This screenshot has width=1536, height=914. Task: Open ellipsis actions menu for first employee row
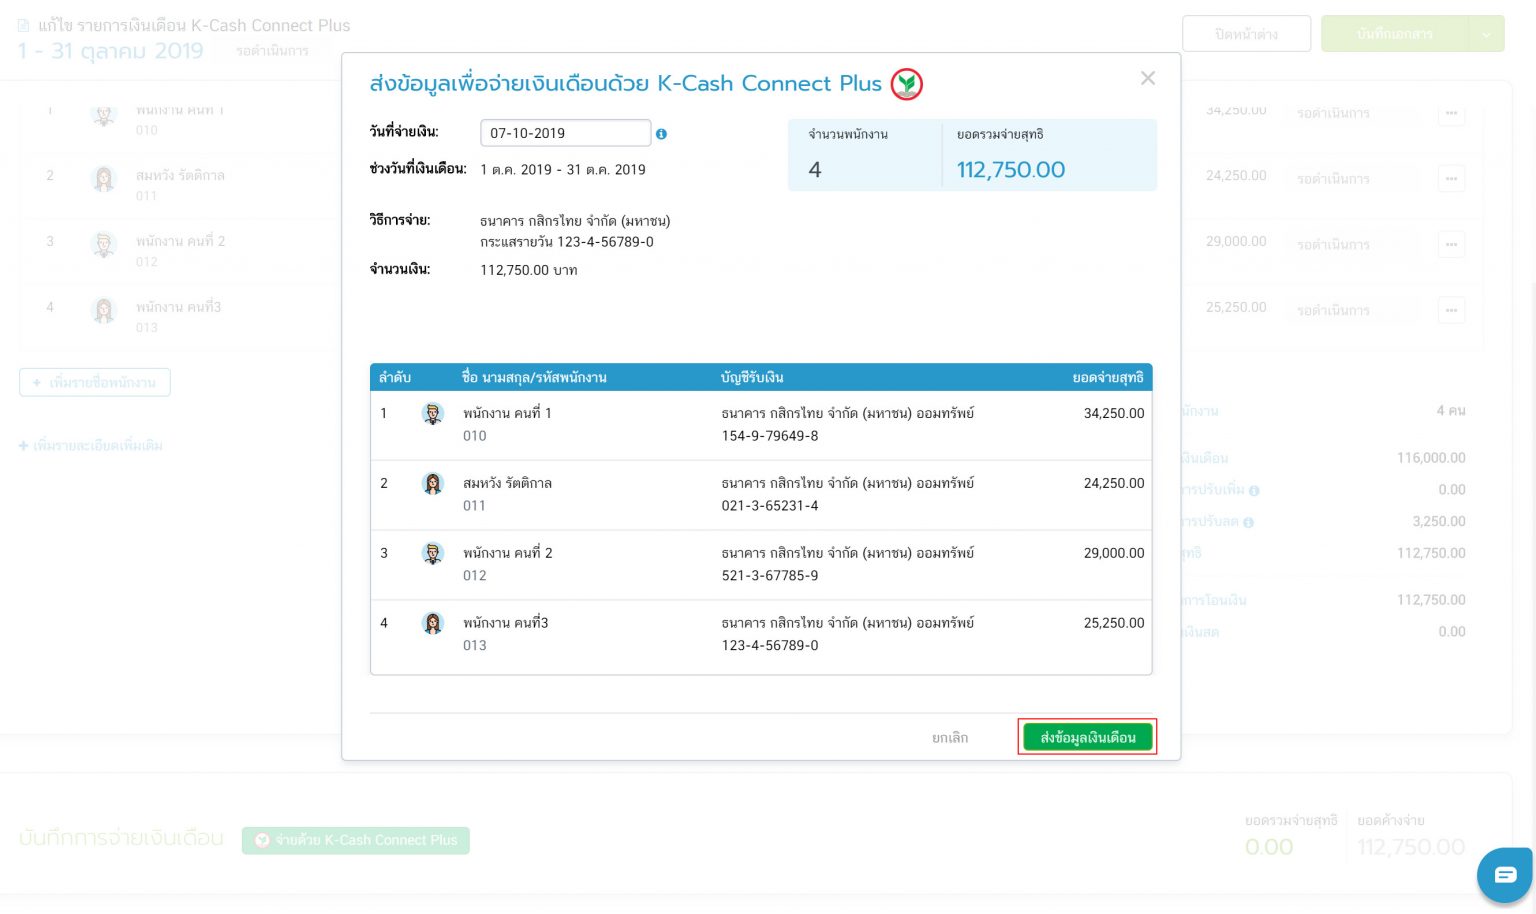(x=1451, y=114)
